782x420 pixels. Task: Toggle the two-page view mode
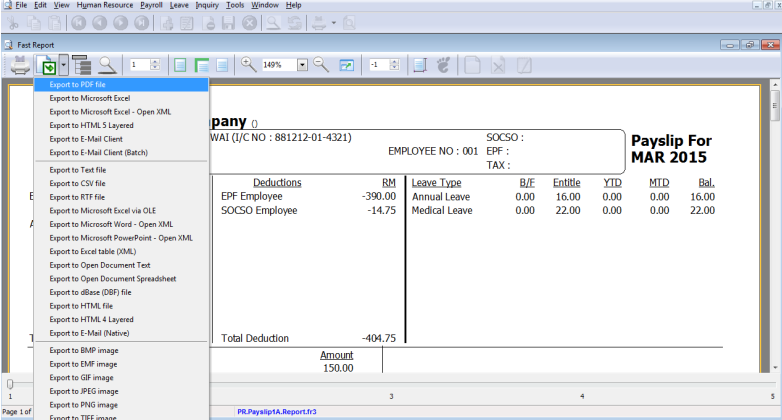pyautogui.click(x=202, y=65)
